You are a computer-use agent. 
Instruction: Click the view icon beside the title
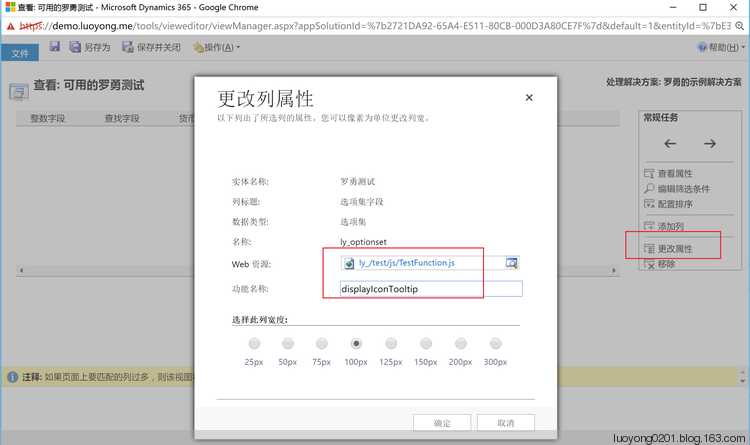[x=19, y=91]
